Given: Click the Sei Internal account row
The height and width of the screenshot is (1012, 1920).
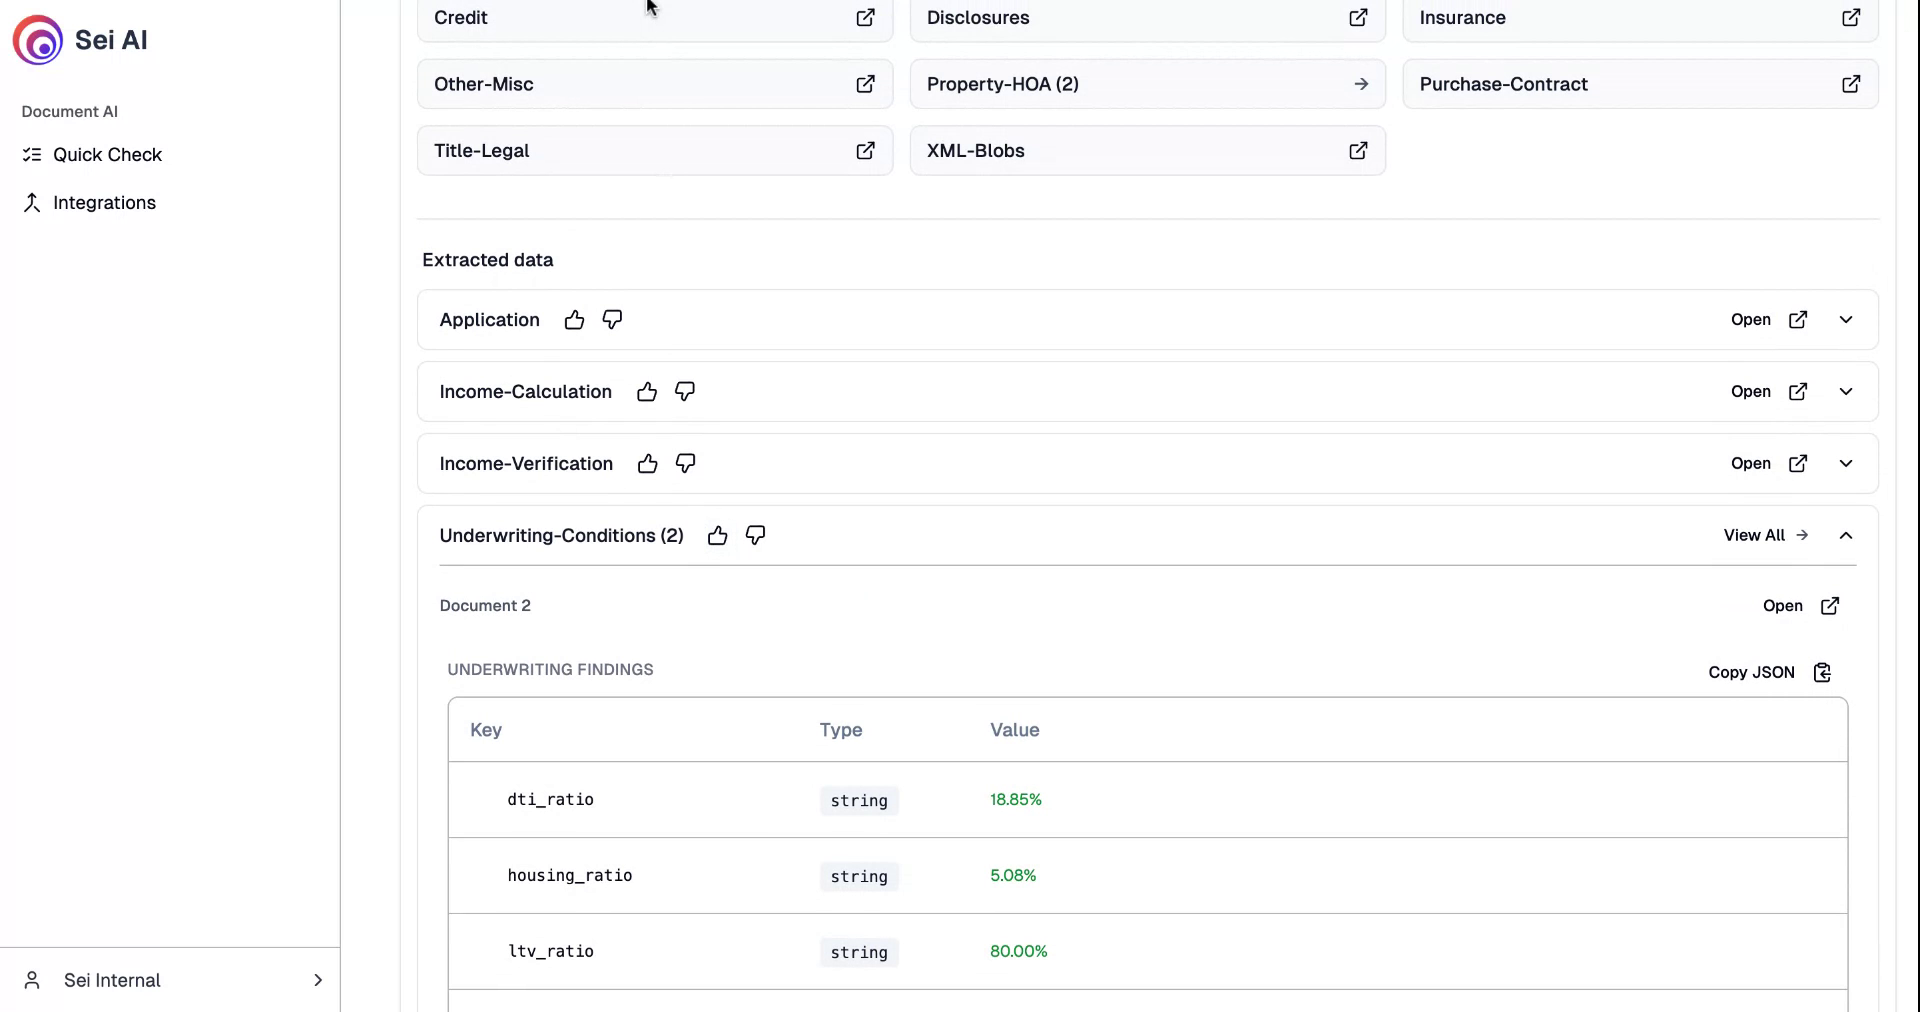Looking at the screenshot, I should 170,980.
